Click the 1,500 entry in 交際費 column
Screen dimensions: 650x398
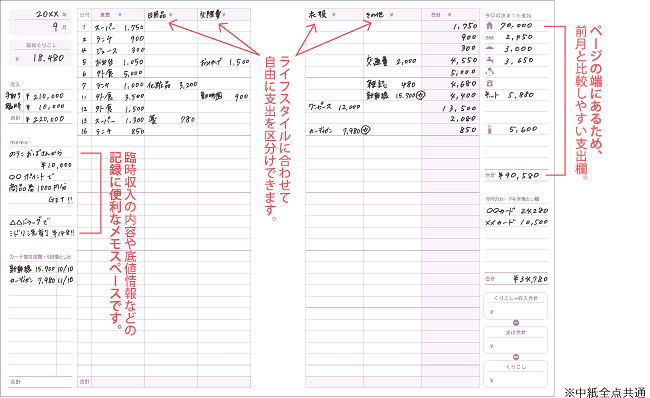click(x=238, y=62)
